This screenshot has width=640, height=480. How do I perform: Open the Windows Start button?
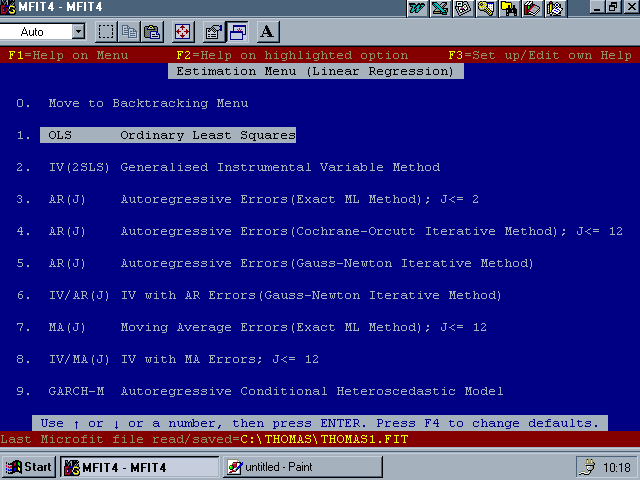(29, 467)
